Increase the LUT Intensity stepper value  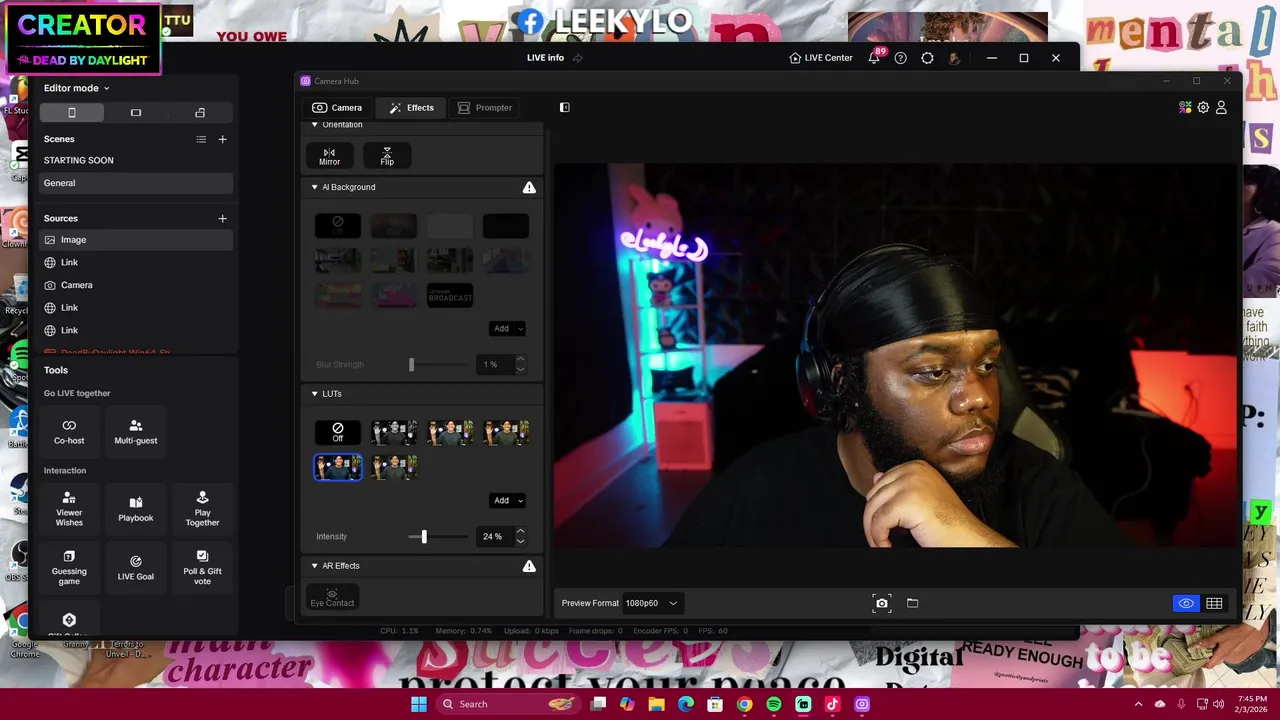pos(520,532)
